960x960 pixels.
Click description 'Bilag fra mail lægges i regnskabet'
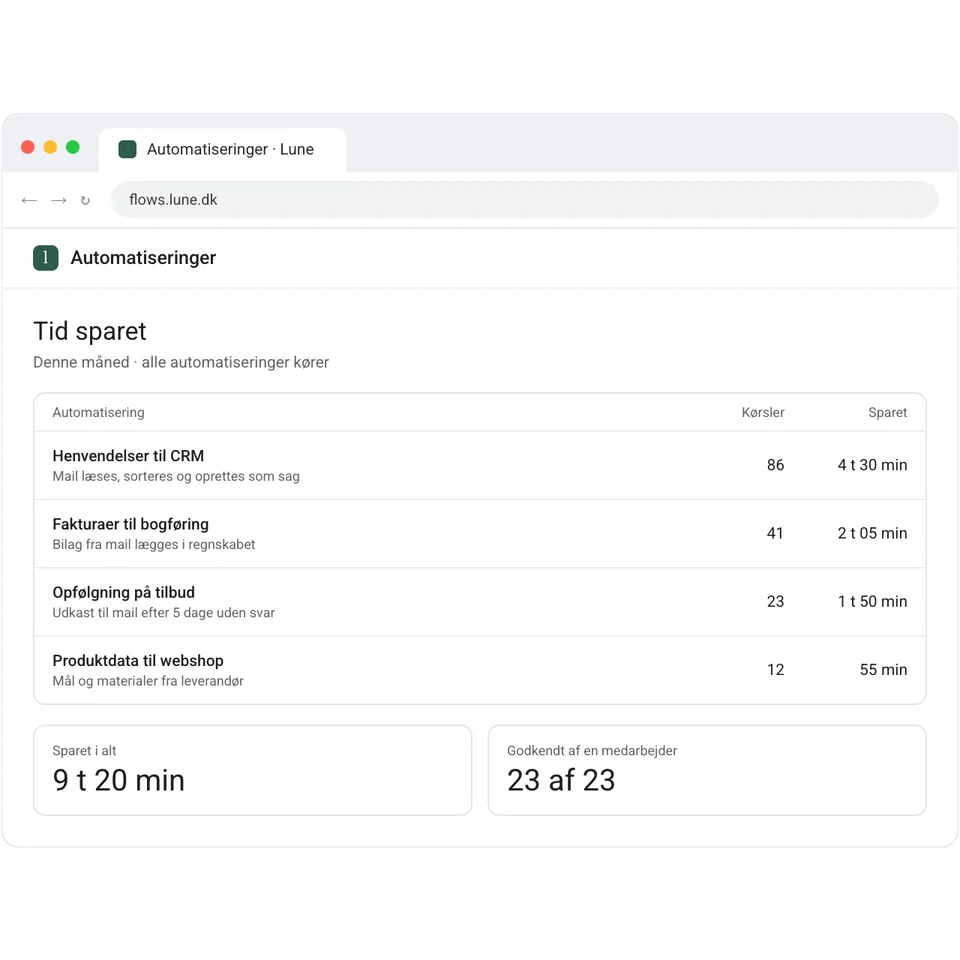154,545
